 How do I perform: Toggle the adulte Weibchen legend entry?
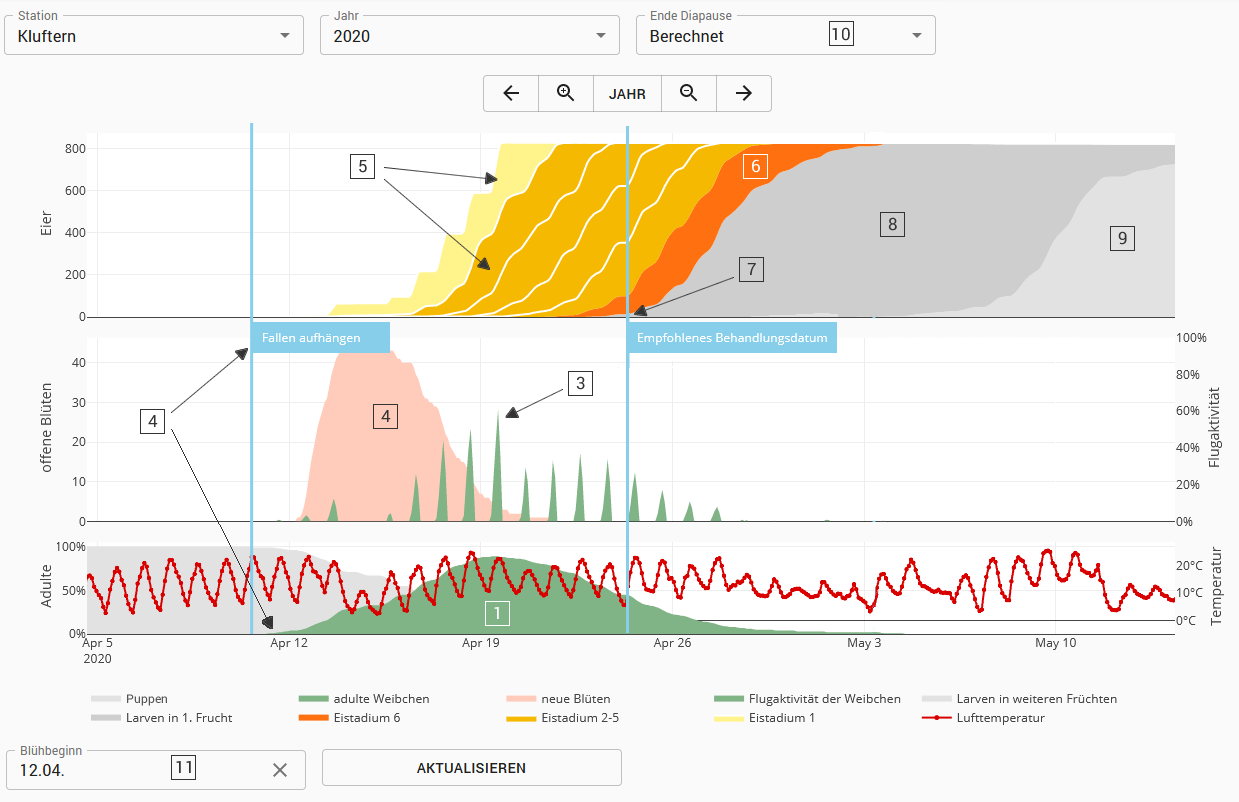pos(364,699)
